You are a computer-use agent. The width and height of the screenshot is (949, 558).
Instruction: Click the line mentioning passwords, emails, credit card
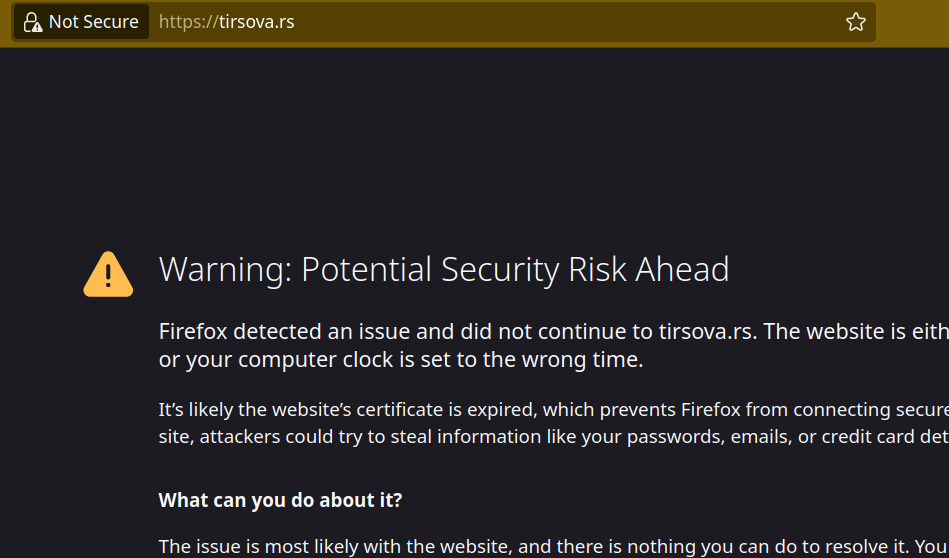[x=553, y=436]
